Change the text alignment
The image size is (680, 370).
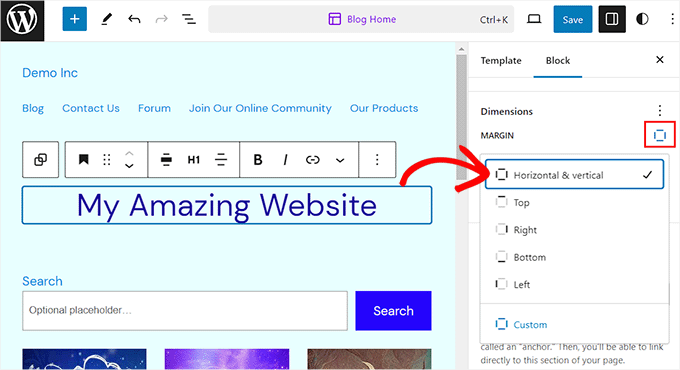pos(221,160)
